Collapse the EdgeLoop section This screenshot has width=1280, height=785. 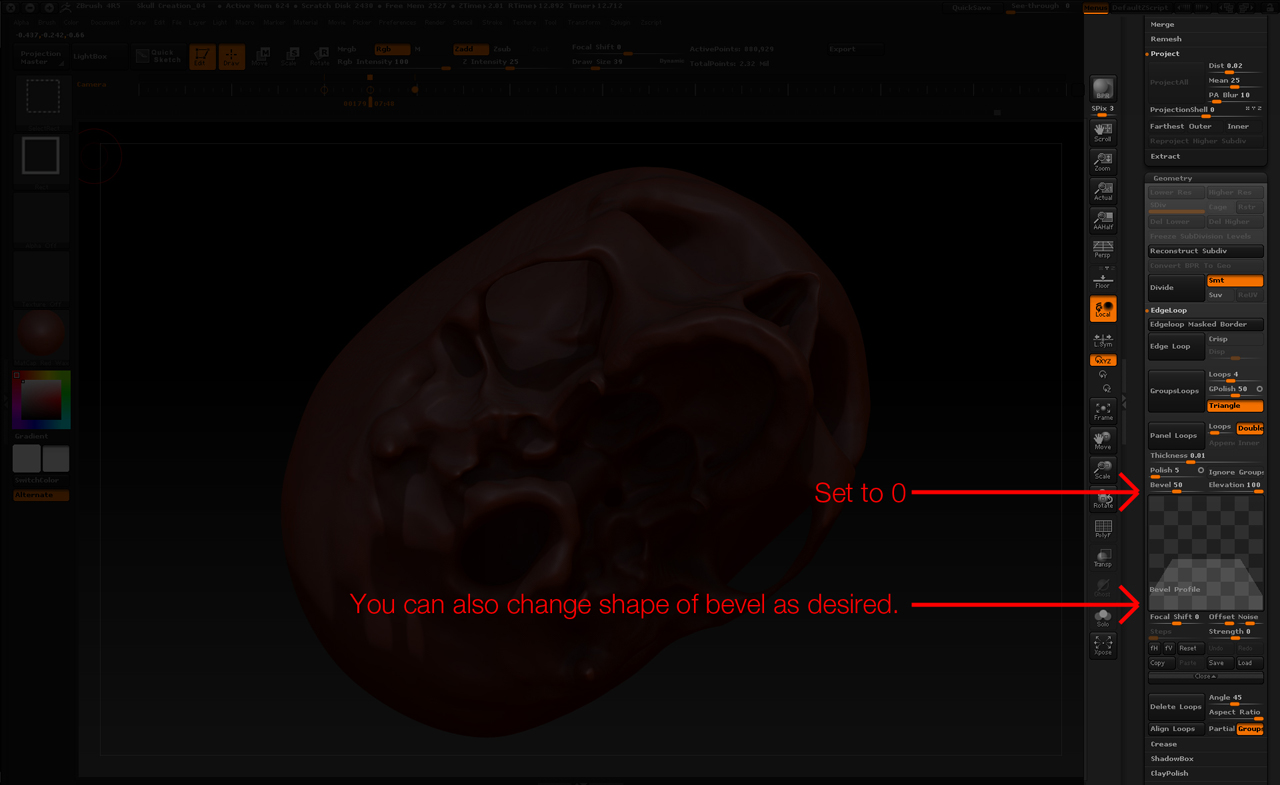tap(1168, 311)
